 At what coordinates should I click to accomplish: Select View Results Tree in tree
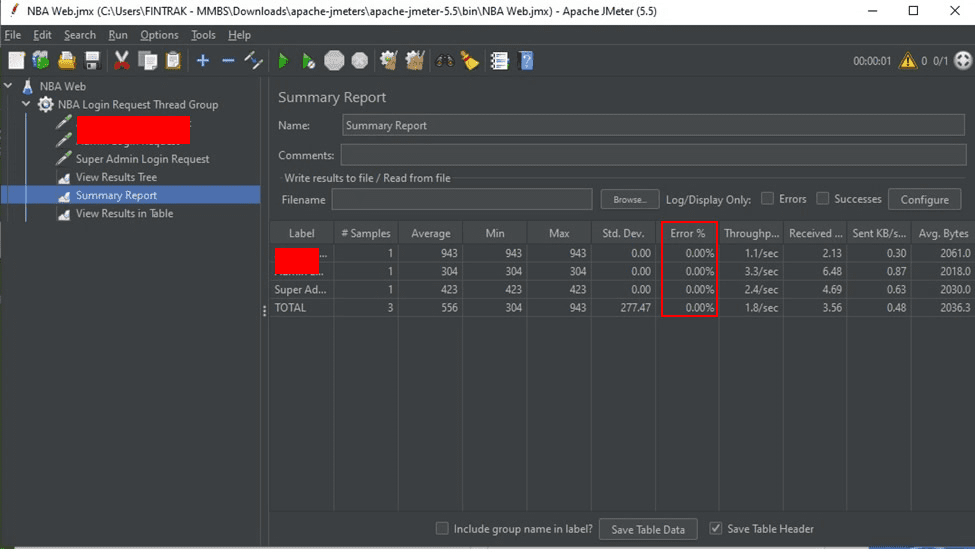click(116, 177)
